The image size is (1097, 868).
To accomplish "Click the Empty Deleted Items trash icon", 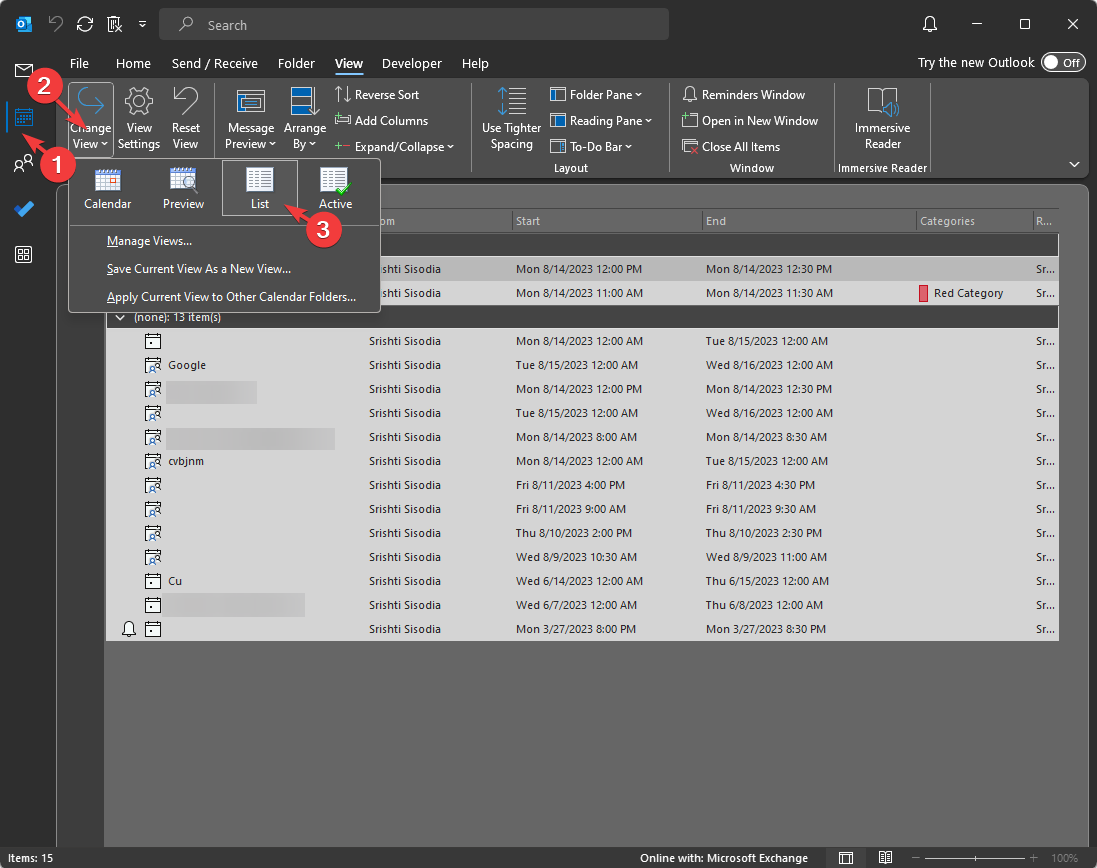I will click(114, 24).
